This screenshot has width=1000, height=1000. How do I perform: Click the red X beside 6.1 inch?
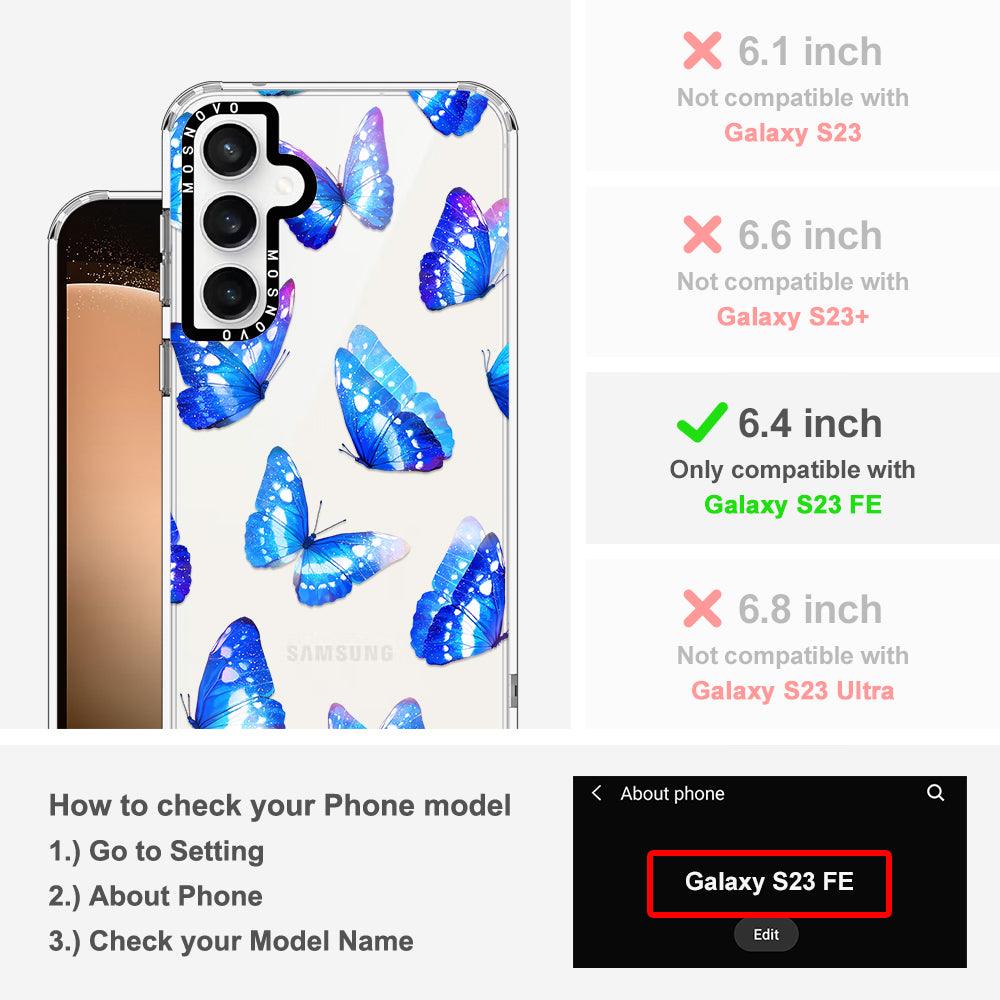[702, 50]
